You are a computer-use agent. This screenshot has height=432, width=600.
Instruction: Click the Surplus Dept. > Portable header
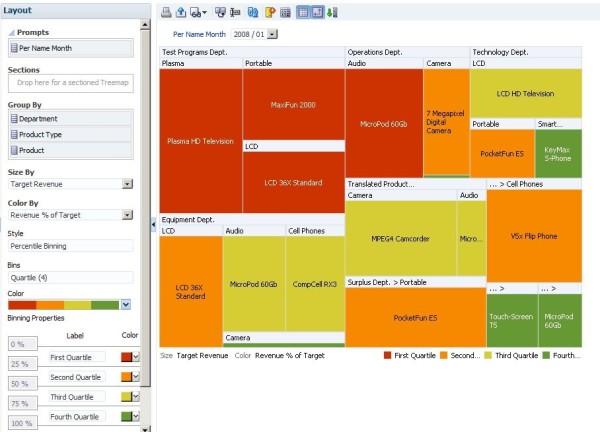click(x=416, y=282)
